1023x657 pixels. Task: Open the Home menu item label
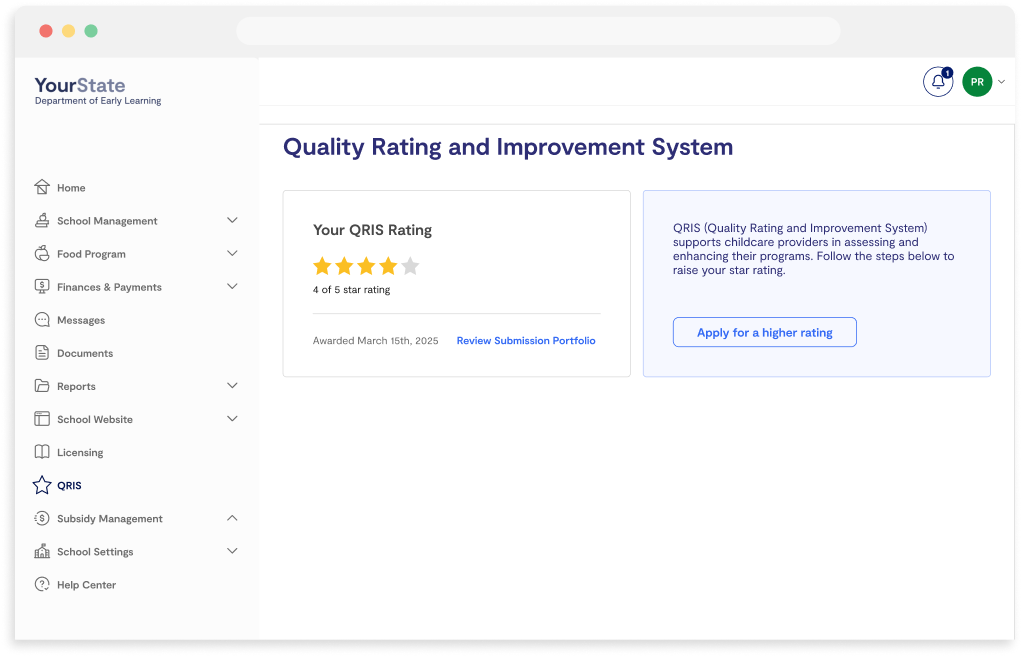pos(71,188)
